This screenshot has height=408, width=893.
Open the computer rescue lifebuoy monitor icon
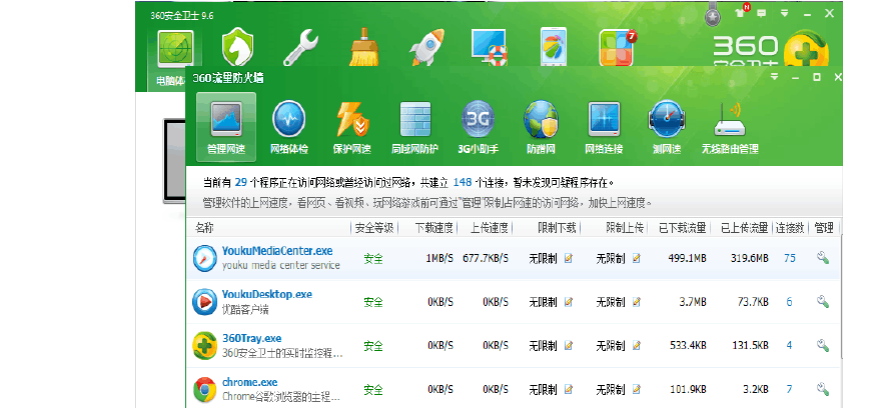pyautogui.click(x=489, y=47)
